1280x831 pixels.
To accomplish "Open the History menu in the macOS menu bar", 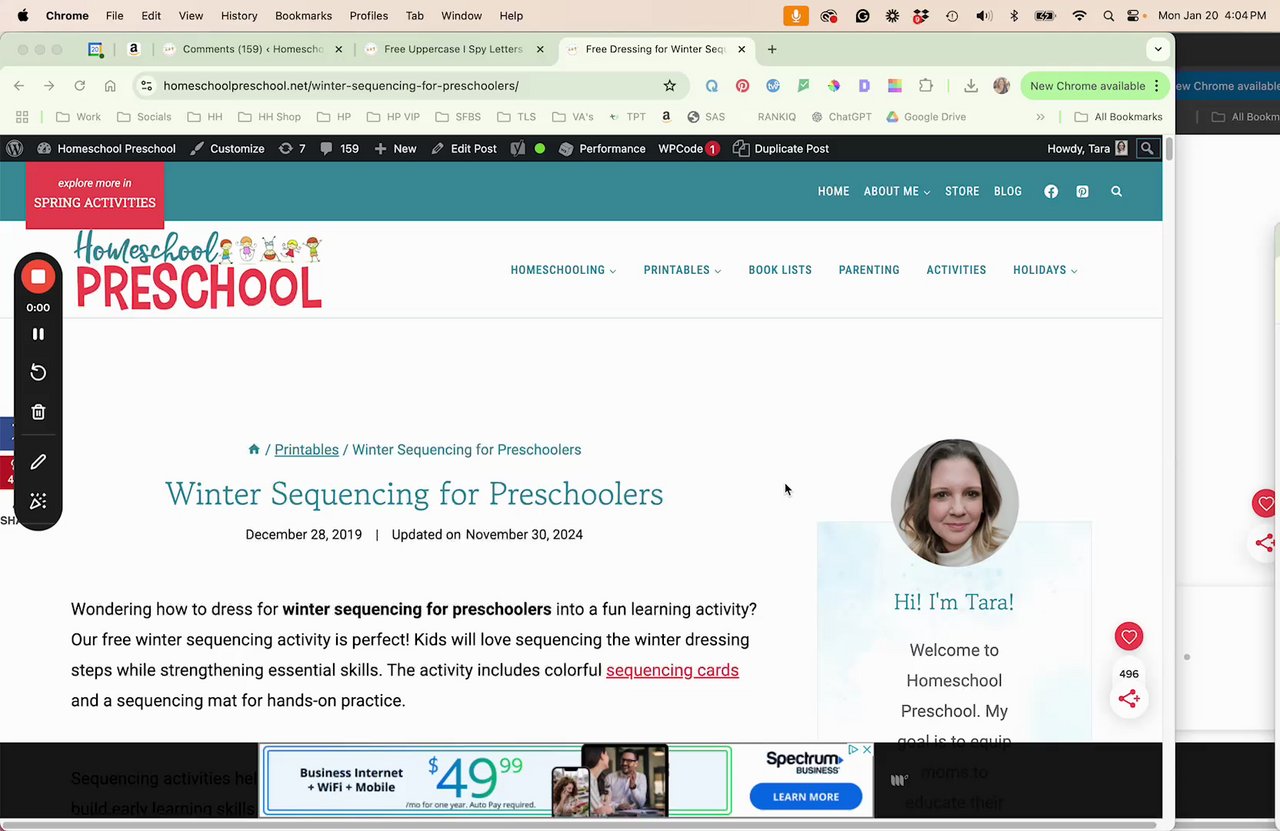I will tap(239, 16).
